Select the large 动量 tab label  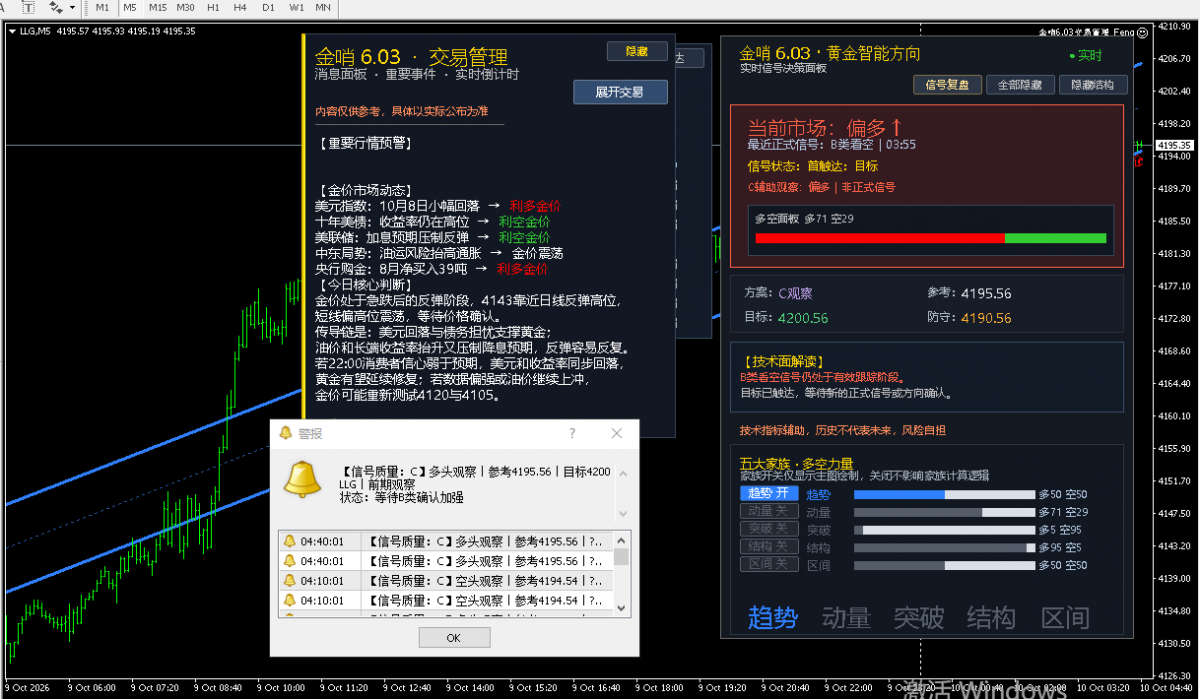pos(846,618)
